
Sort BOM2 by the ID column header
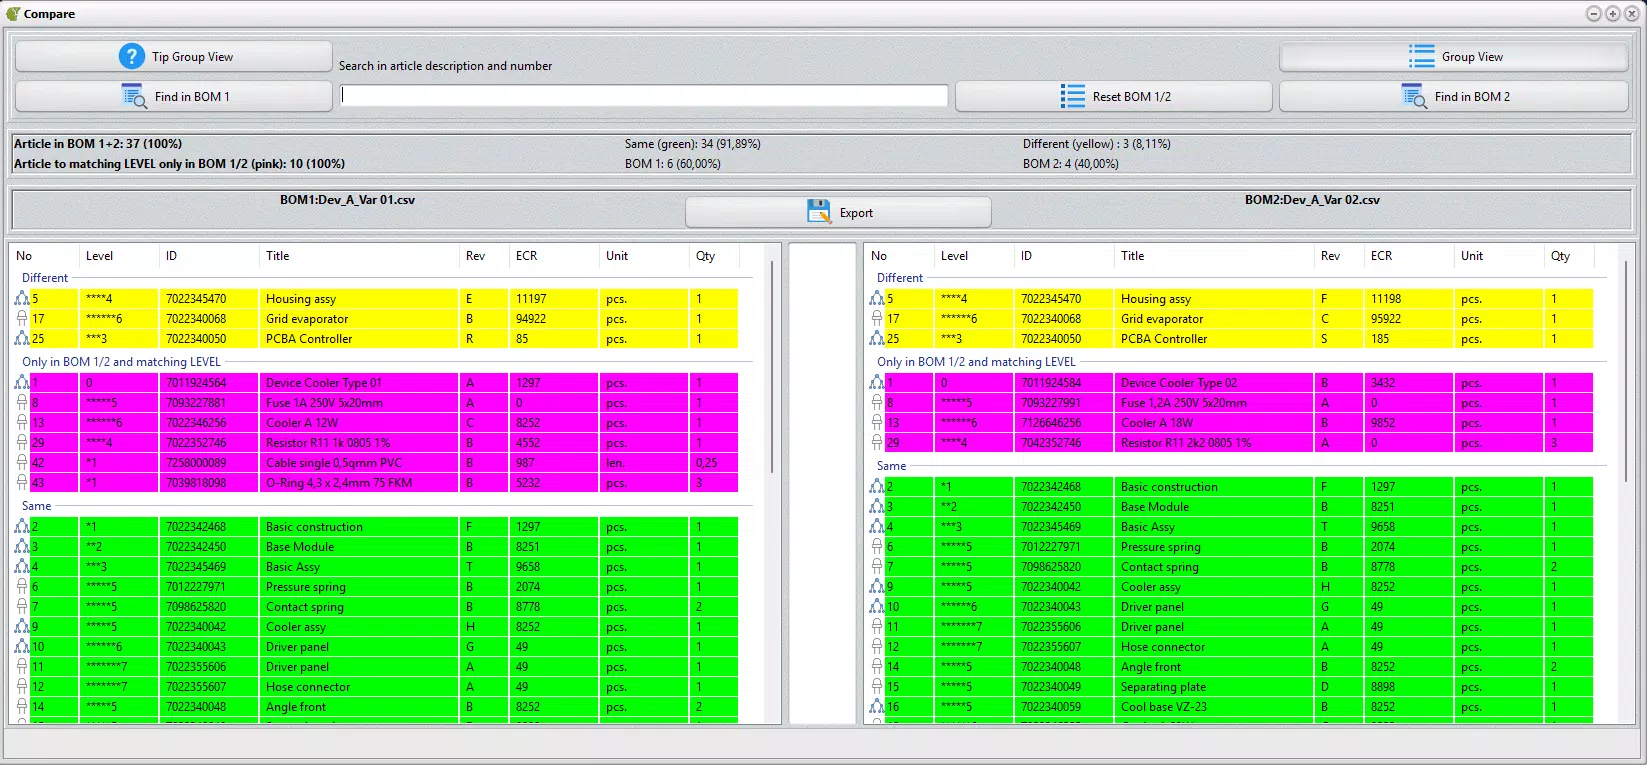pos(1064,256)
